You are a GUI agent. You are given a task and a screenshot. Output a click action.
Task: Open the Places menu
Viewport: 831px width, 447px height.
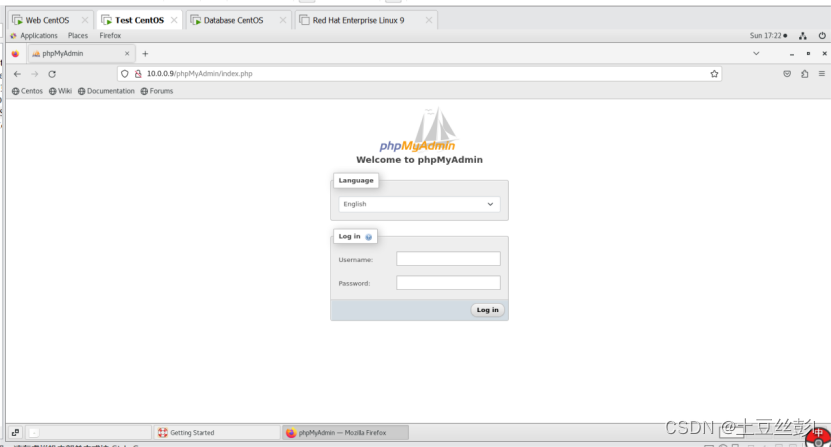pyautogui.click(x=77, y=36)
